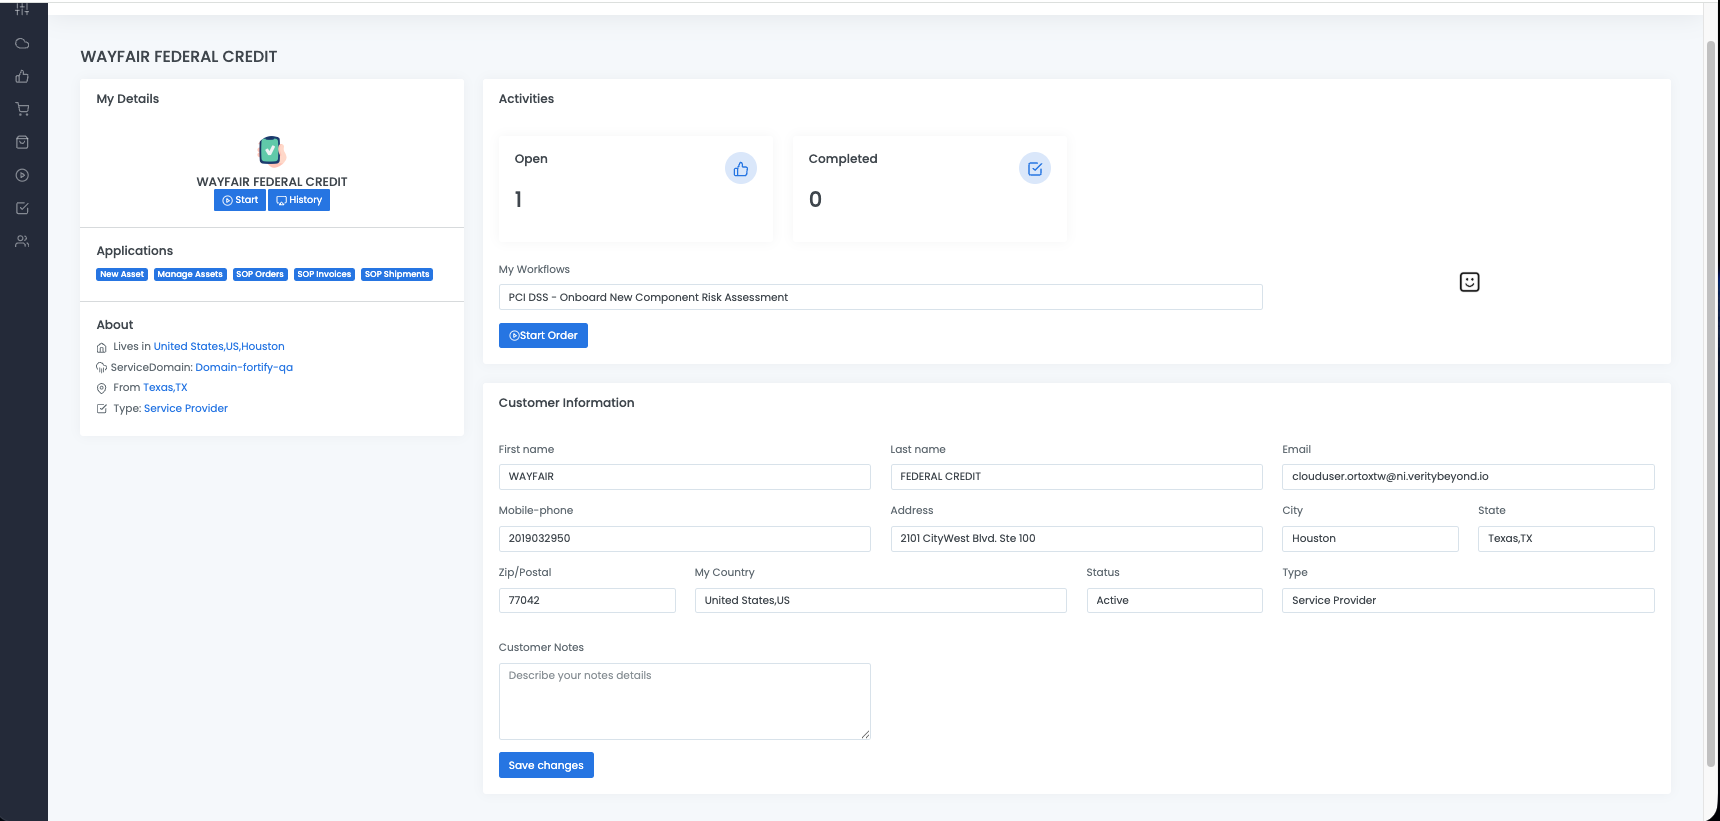Click the cloud icon beside ServiceDomain
The height and width of the screenshot is (821, 1720).
pos(101,368)
